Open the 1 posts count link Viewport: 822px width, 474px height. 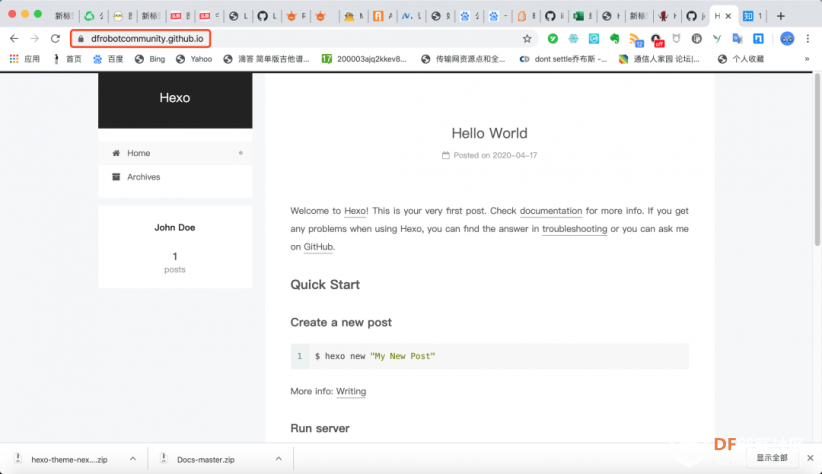pyautogui.click(x=175, y=262)
